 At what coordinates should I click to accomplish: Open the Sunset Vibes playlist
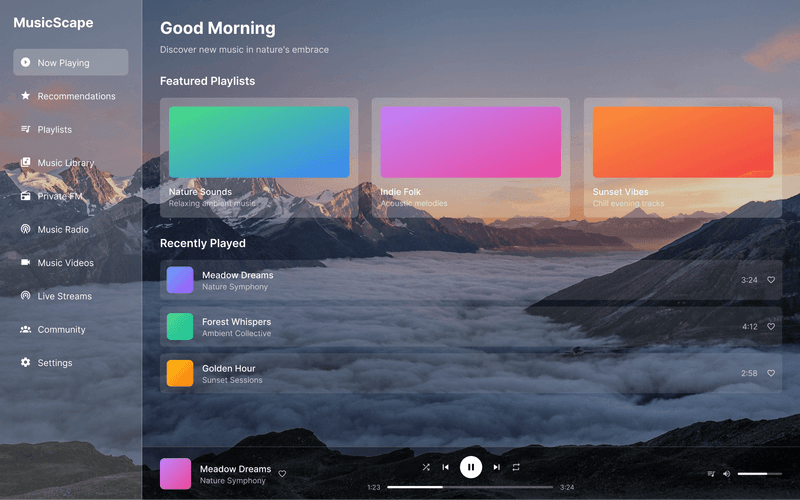click(683, 157)
